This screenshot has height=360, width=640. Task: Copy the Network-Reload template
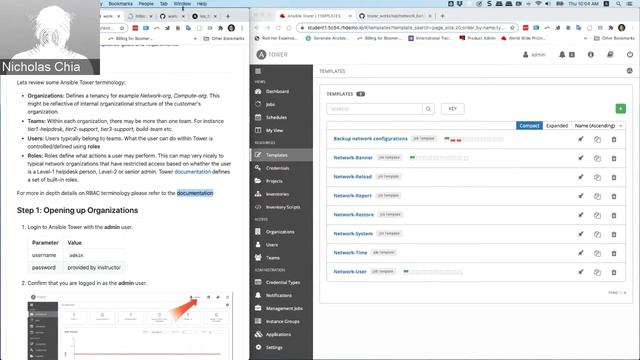[x=597, y=178]
